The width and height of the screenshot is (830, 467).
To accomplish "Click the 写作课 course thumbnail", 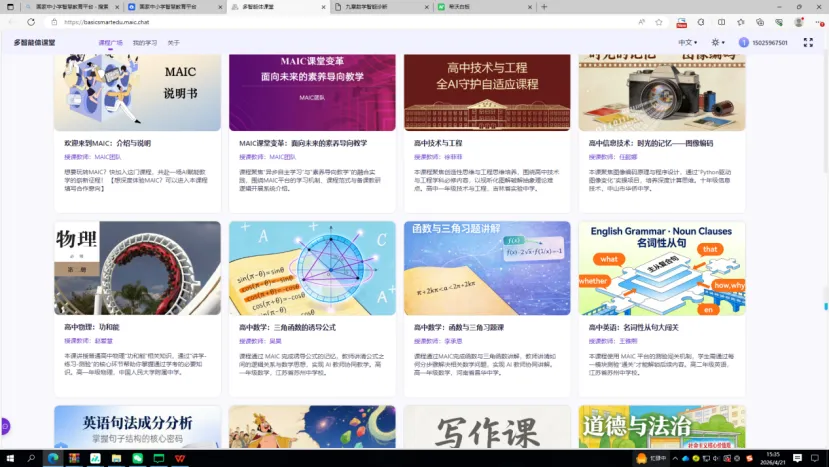I will (x=487, y=427).
